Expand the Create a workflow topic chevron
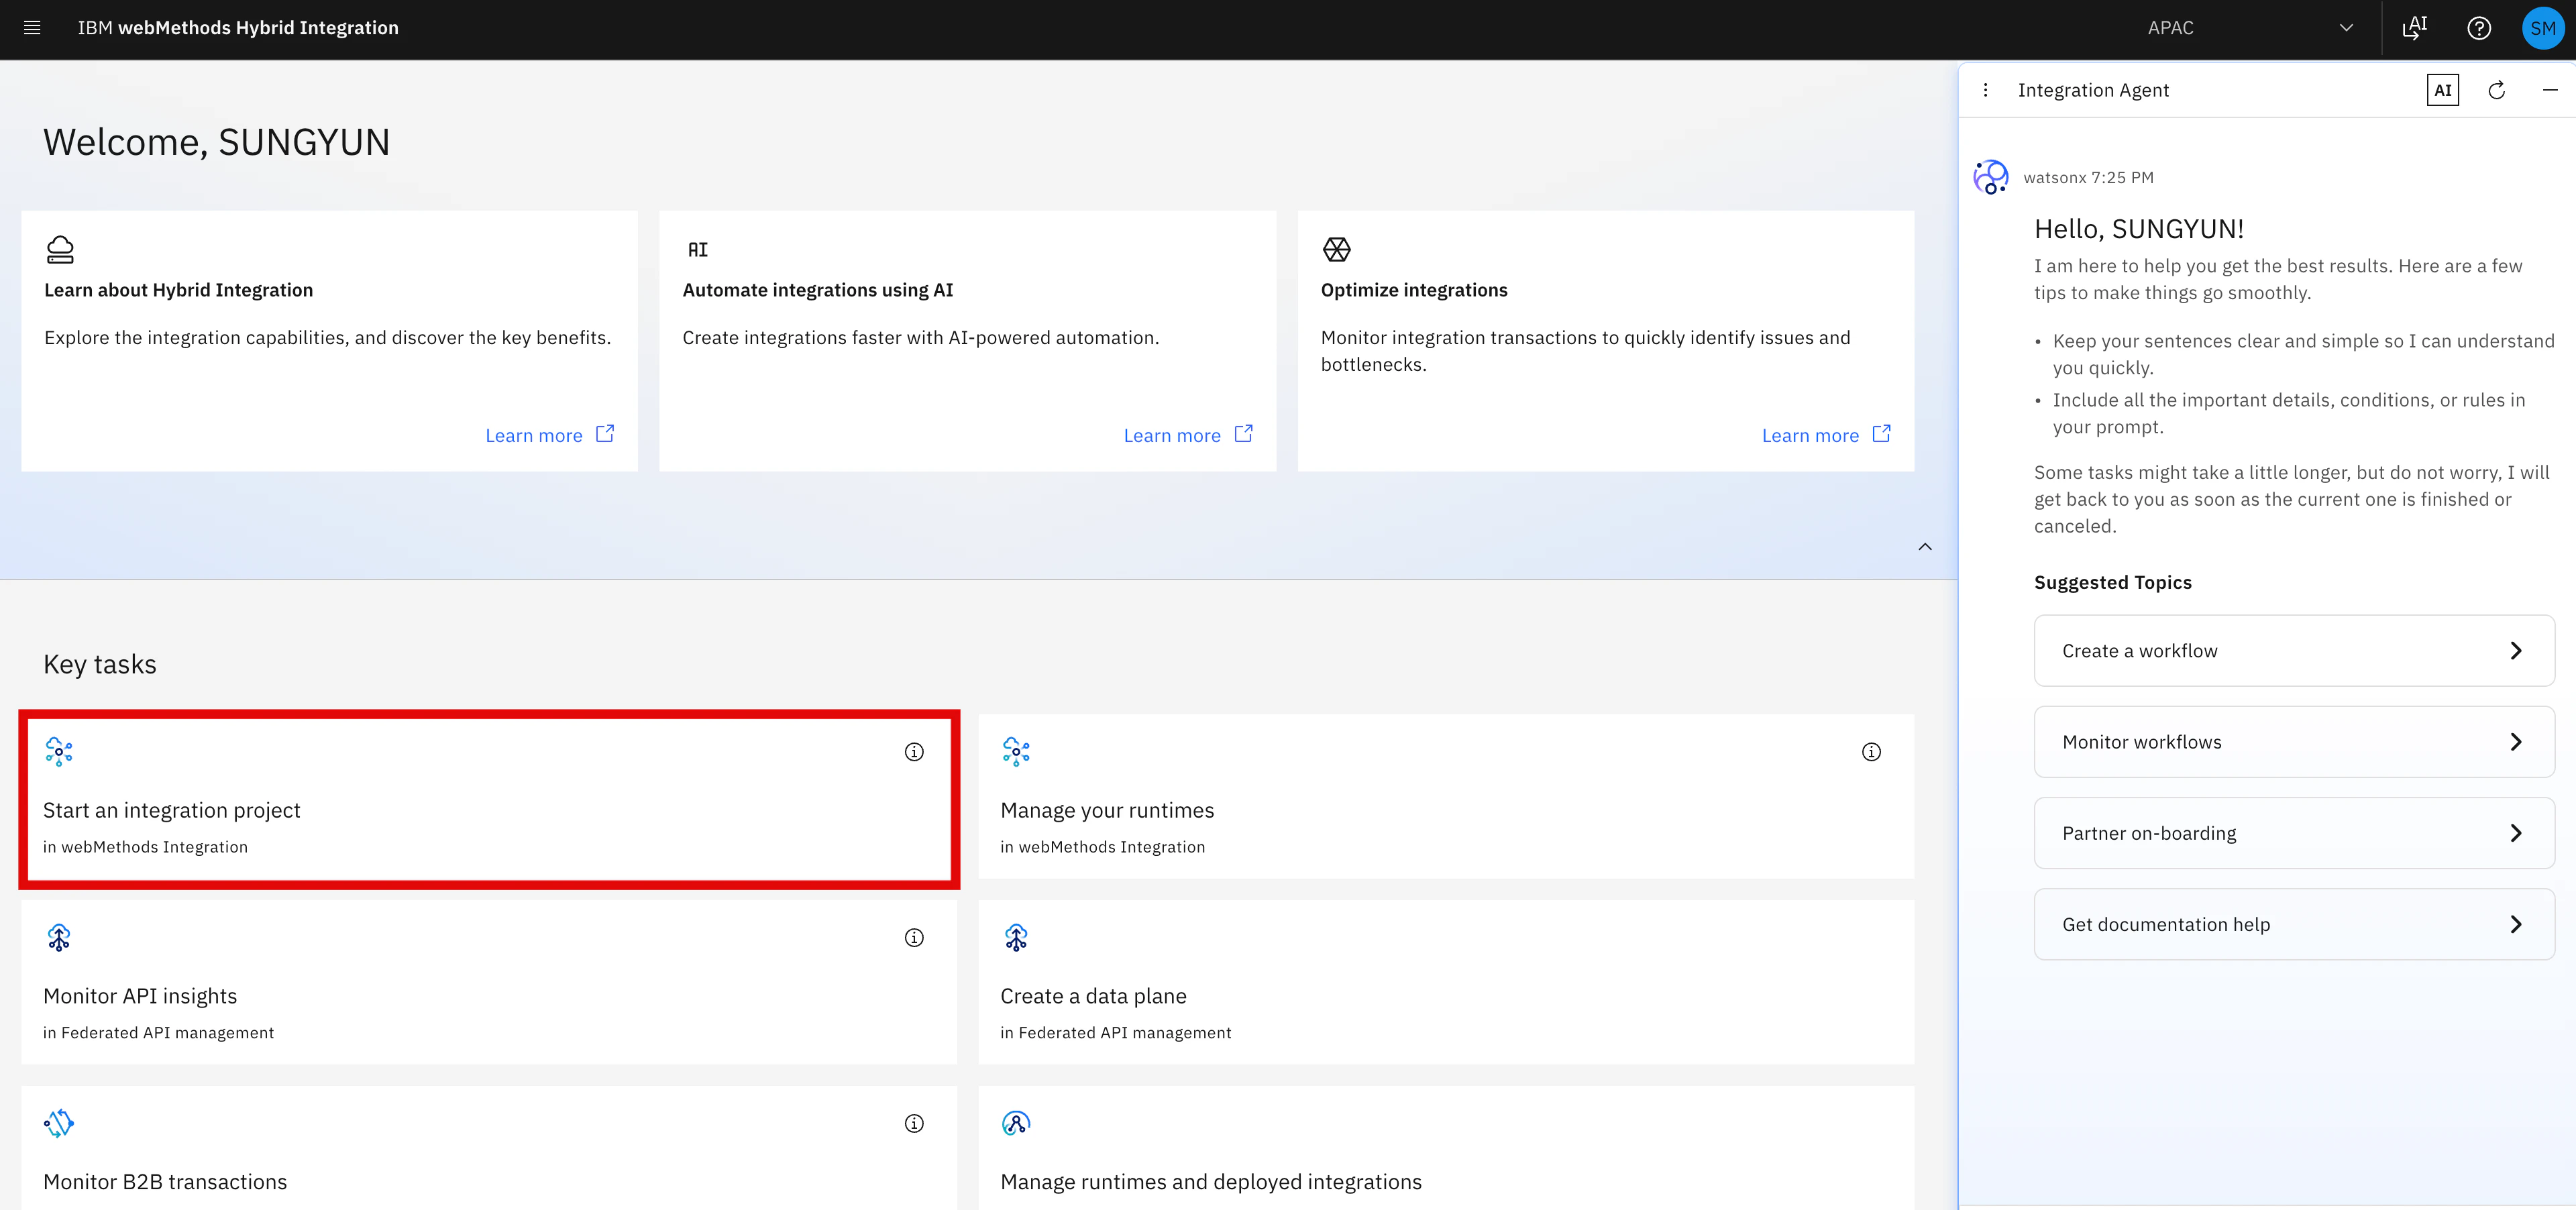Image resolution: width=2576 pixels, height=1210 pixels. pos(2516,651)
